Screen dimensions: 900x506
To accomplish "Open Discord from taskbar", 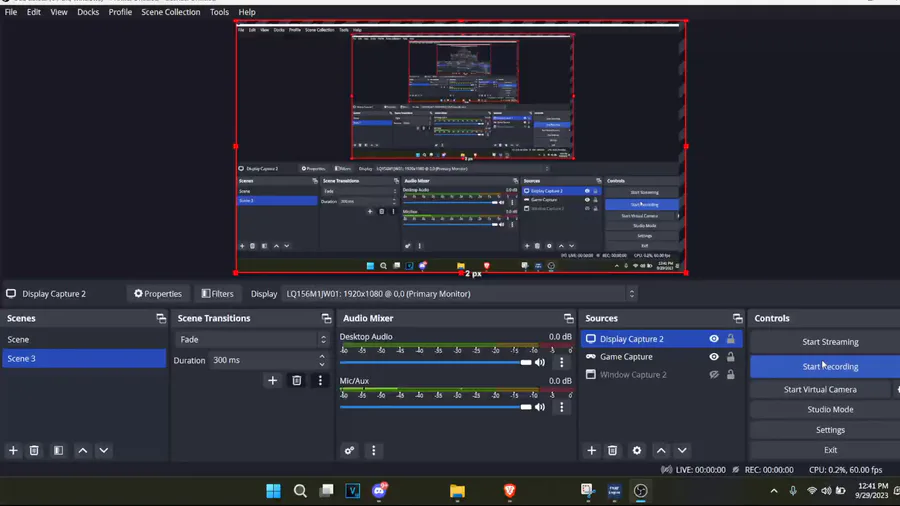I will 379,491.
